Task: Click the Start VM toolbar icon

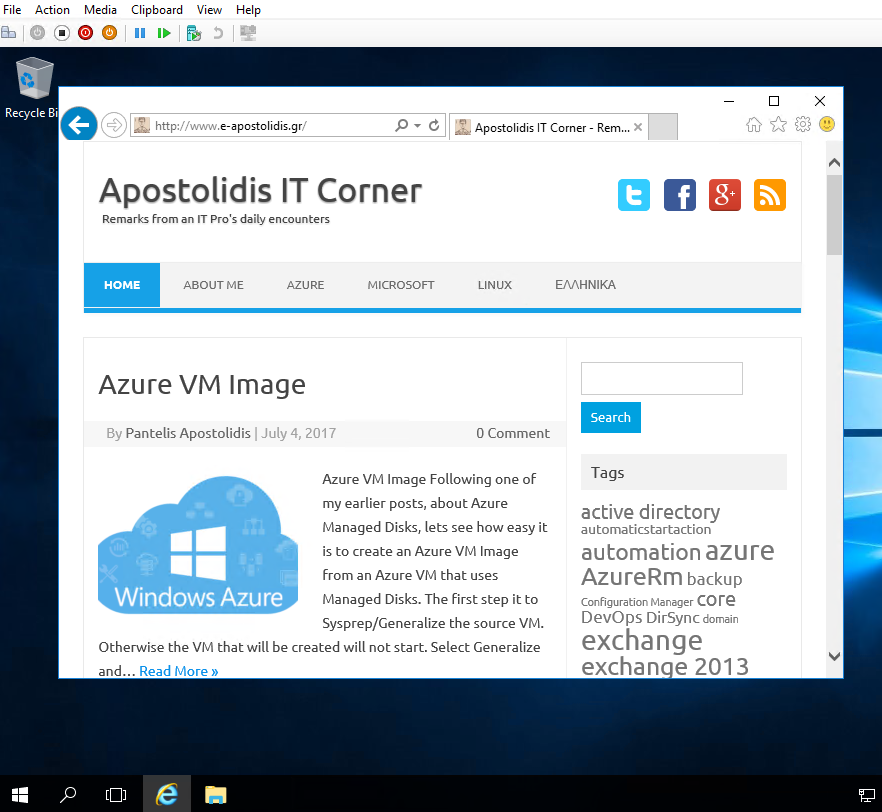Action: pyautogui.click(x=37, y=33)
